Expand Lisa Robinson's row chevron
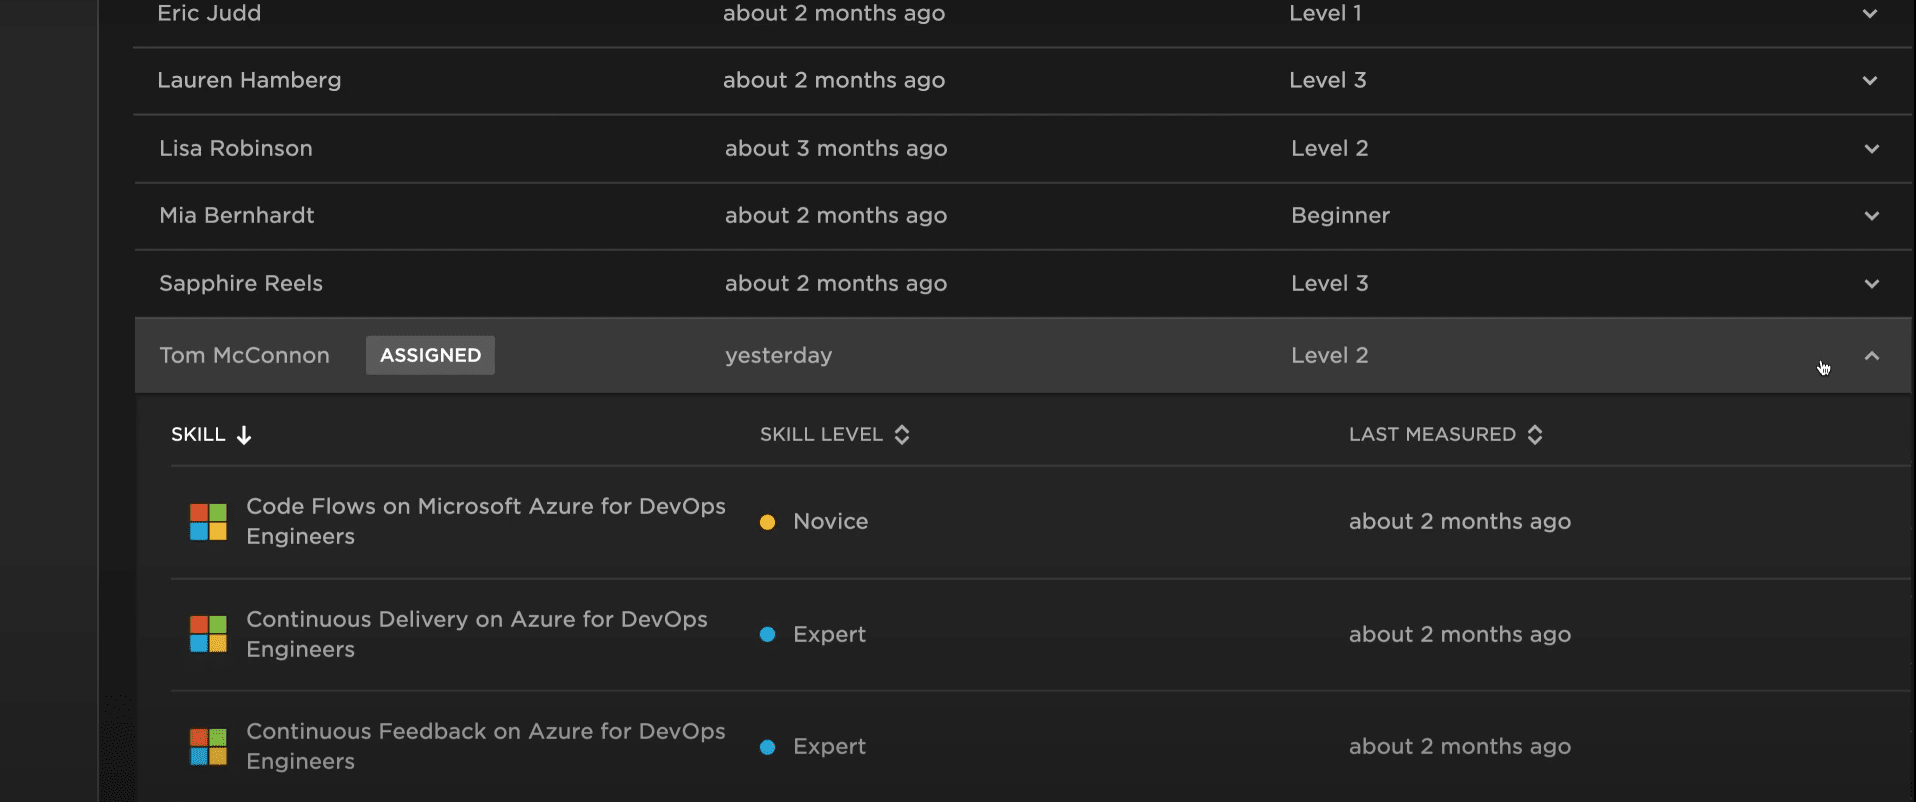The height and width of the screenshot is (802, 1916). [1871, 149]
